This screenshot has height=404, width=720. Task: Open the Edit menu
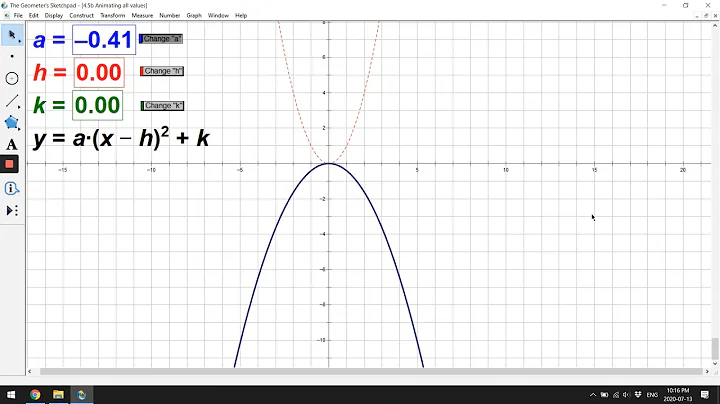pyautogui.click(x=34, y=16)
